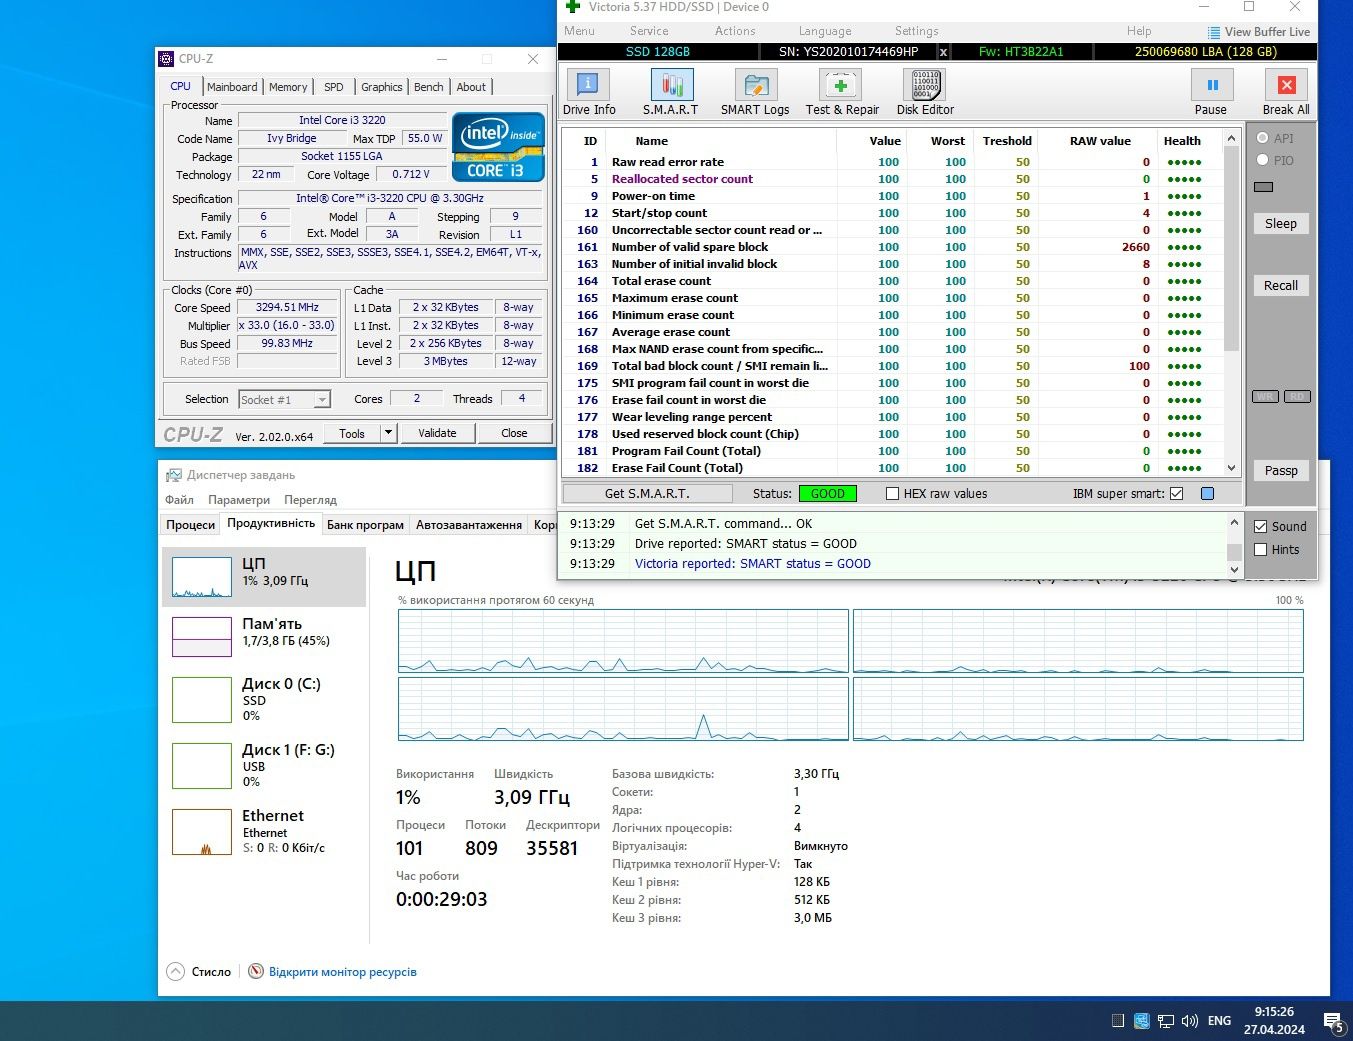Open Drive Info in Victoria toolbar
1353x1041 pixels.
[x=588, y=85]
